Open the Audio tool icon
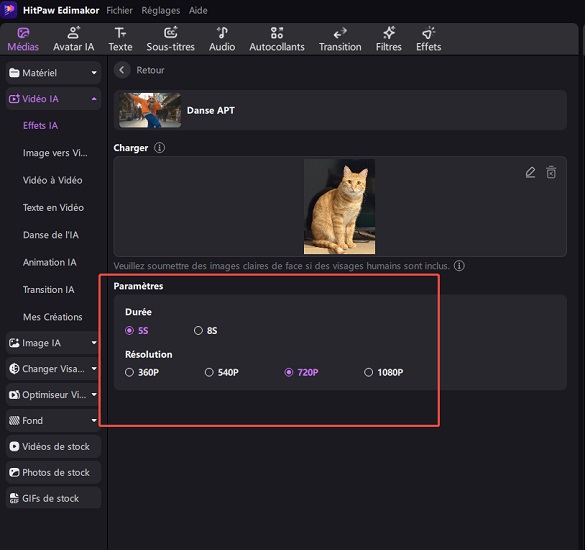Viewport: 585px width, 550px height. [x=222, y=33]
